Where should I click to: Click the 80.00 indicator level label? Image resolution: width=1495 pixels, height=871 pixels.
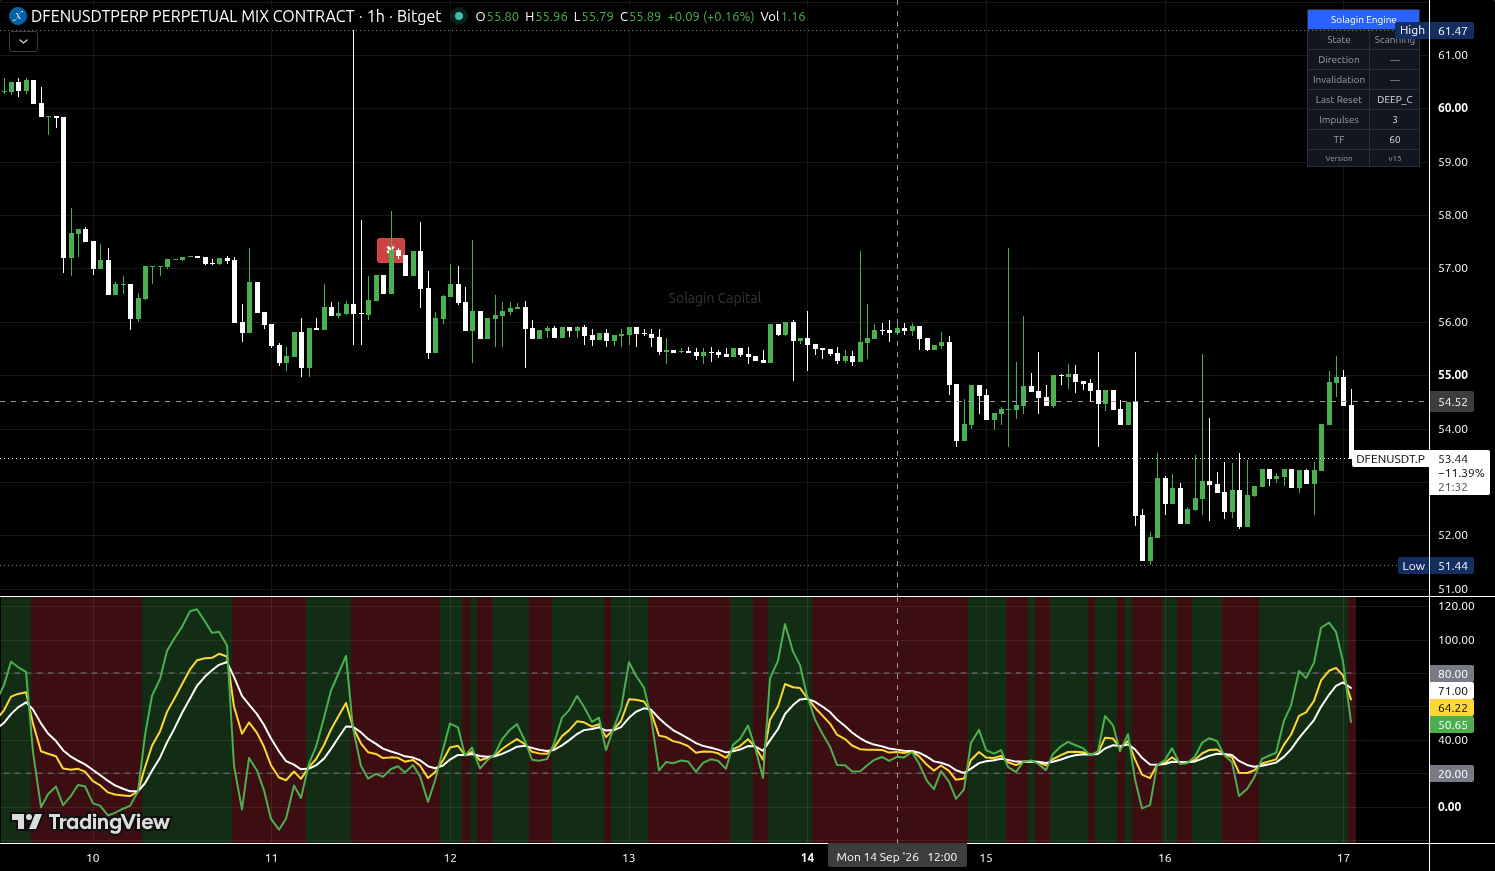pos(1452,674)
